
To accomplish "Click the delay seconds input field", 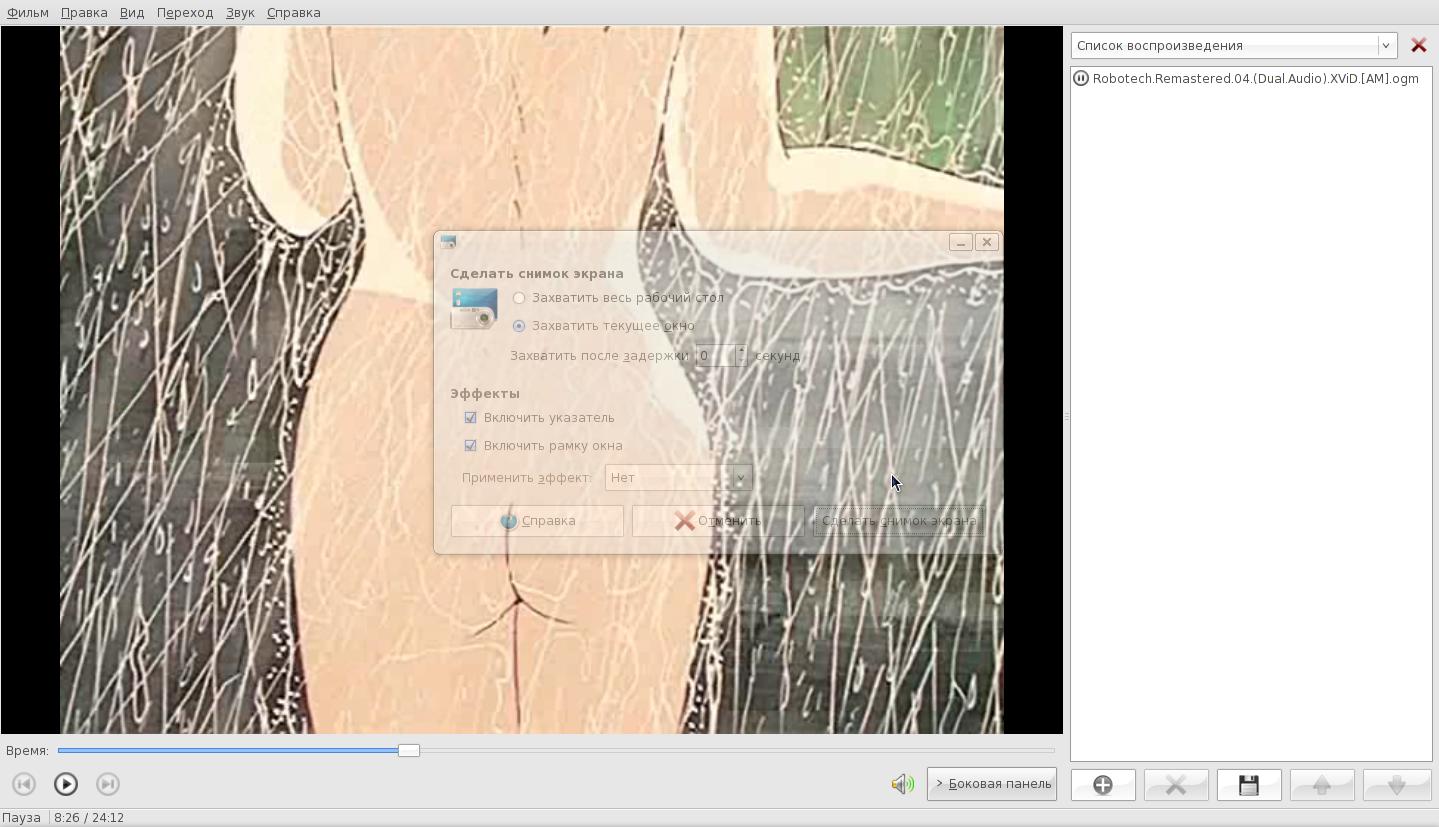I will [x=715, y=356].
